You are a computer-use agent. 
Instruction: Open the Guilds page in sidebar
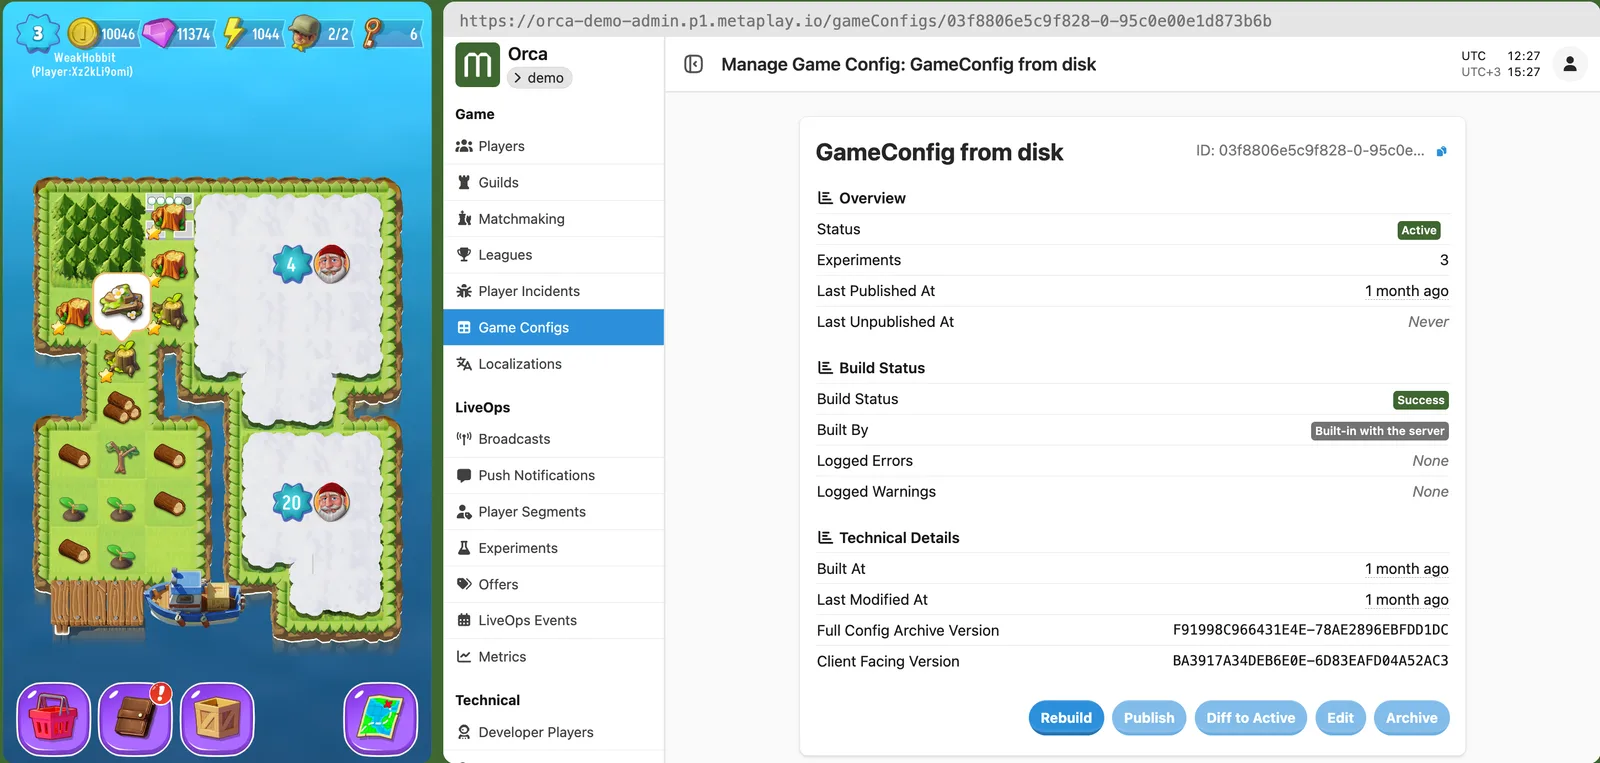pos(553,182)
